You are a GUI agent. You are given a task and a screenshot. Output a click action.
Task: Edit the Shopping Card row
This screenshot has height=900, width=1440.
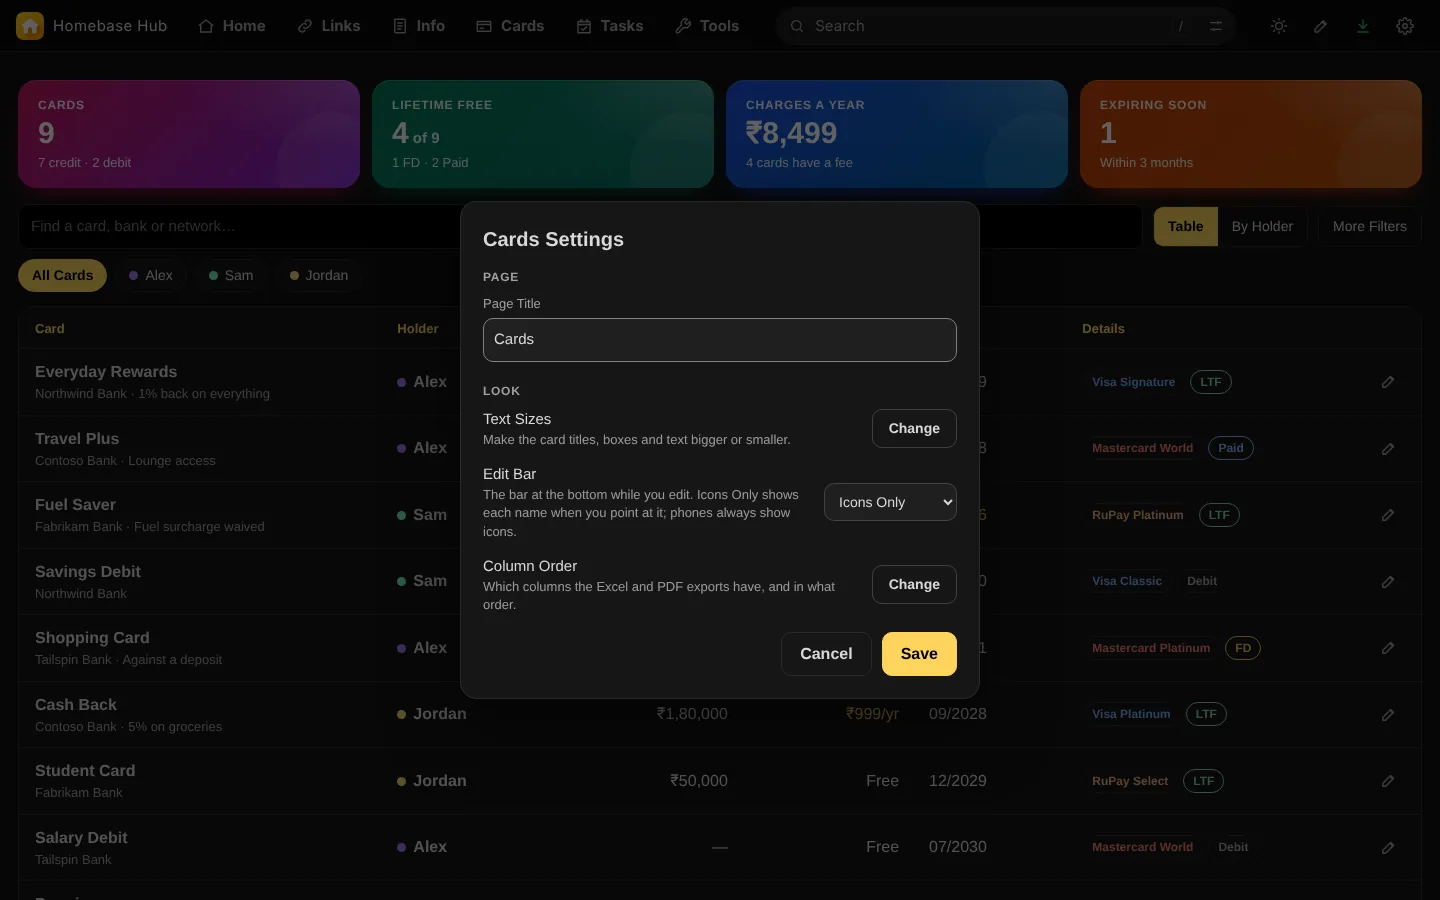click(1388, 648)
